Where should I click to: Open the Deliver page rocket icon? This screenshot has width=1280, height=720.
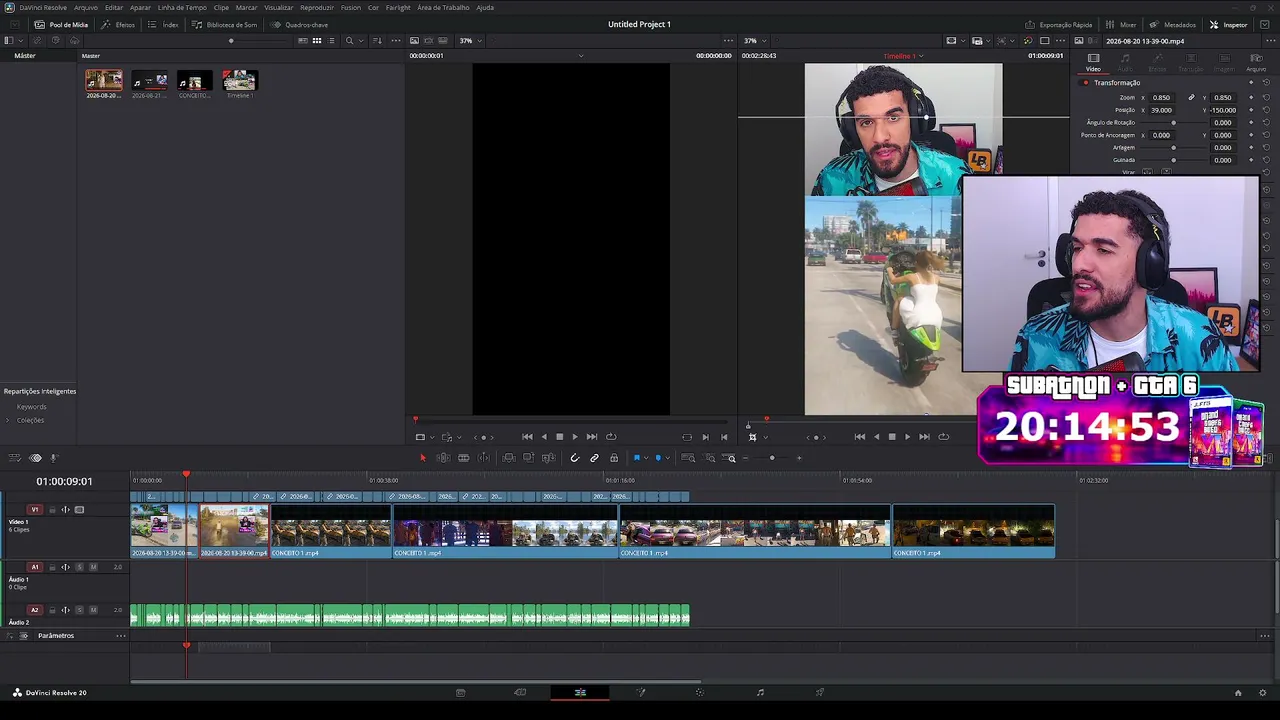820,692
